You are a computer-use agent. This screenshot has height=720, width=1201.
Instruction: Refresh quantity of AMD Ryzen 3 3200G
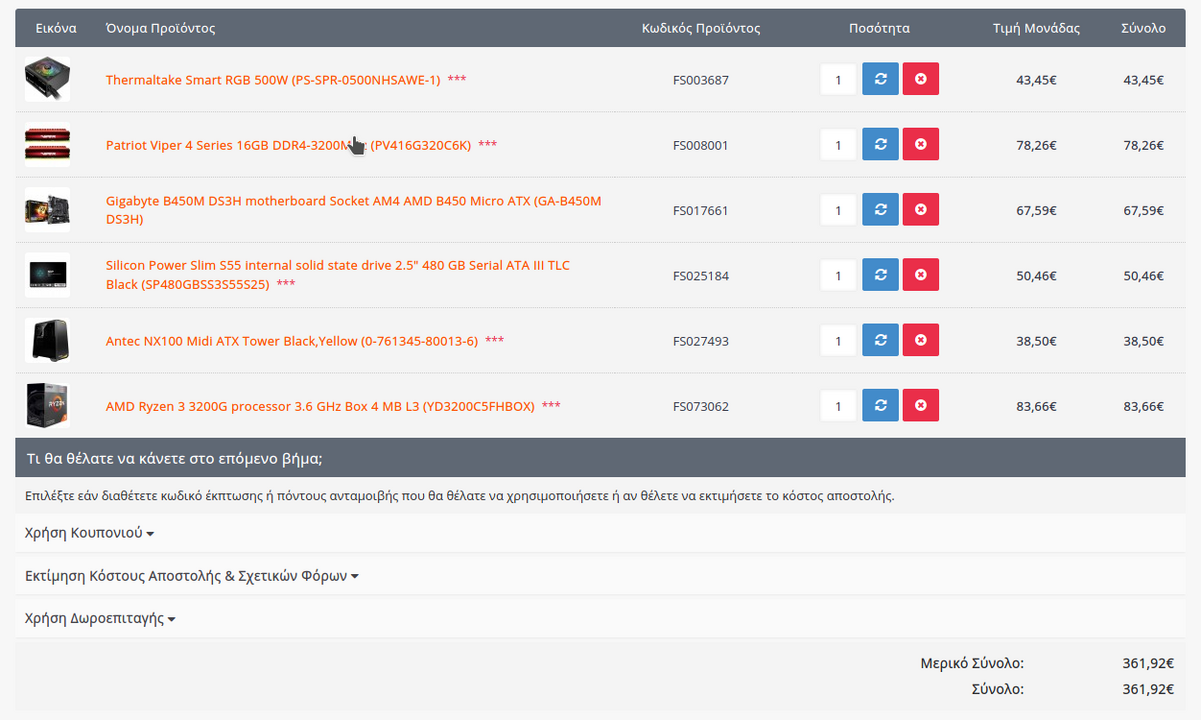tap(880, 406)
